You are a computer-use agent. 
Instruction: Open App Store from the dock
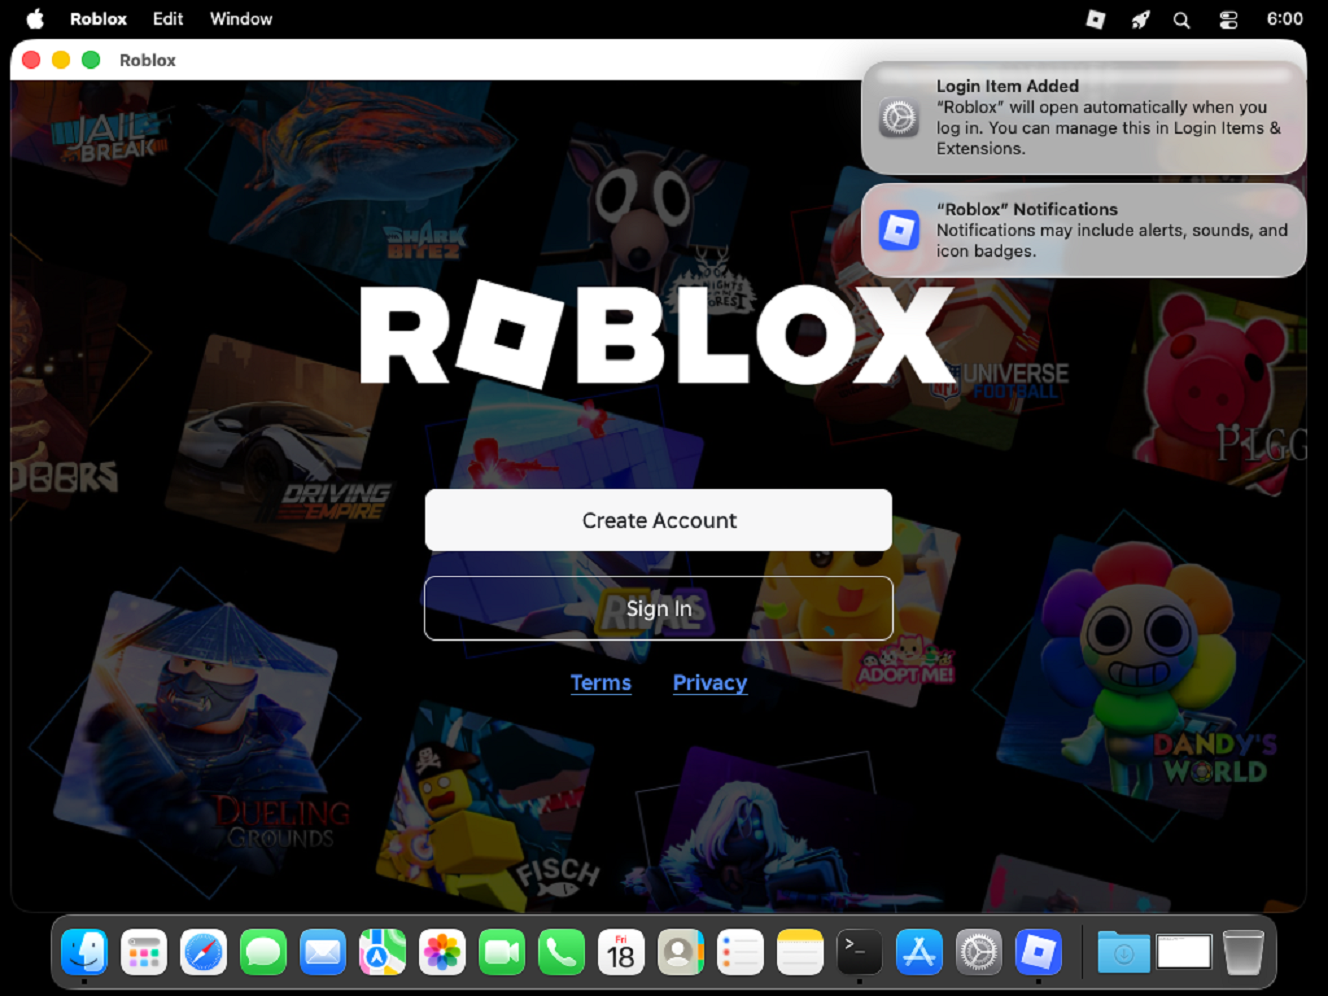coord(919,952)
